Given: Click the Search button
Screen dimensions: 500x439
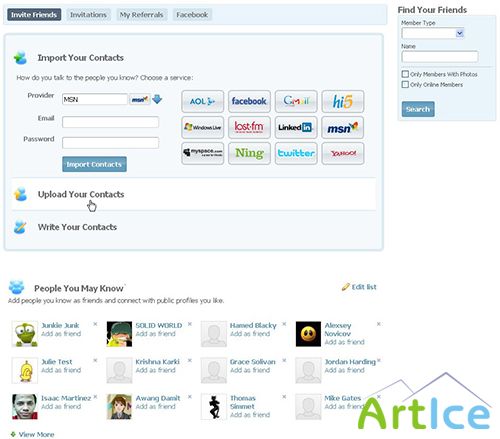Looking at the screenshot, I should tap(418, 109).
